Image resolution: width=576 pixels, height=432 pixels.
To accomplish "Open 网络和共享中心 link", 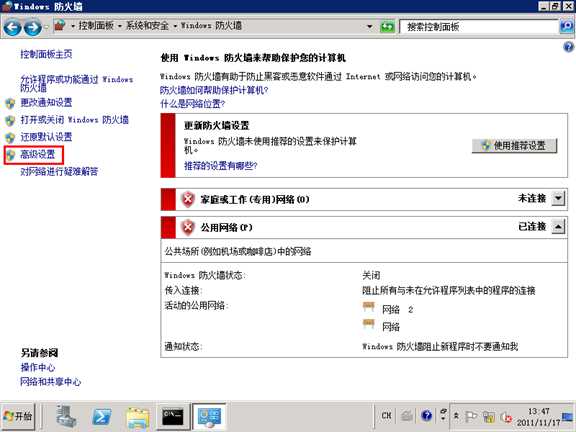I will tap(51, 382).
